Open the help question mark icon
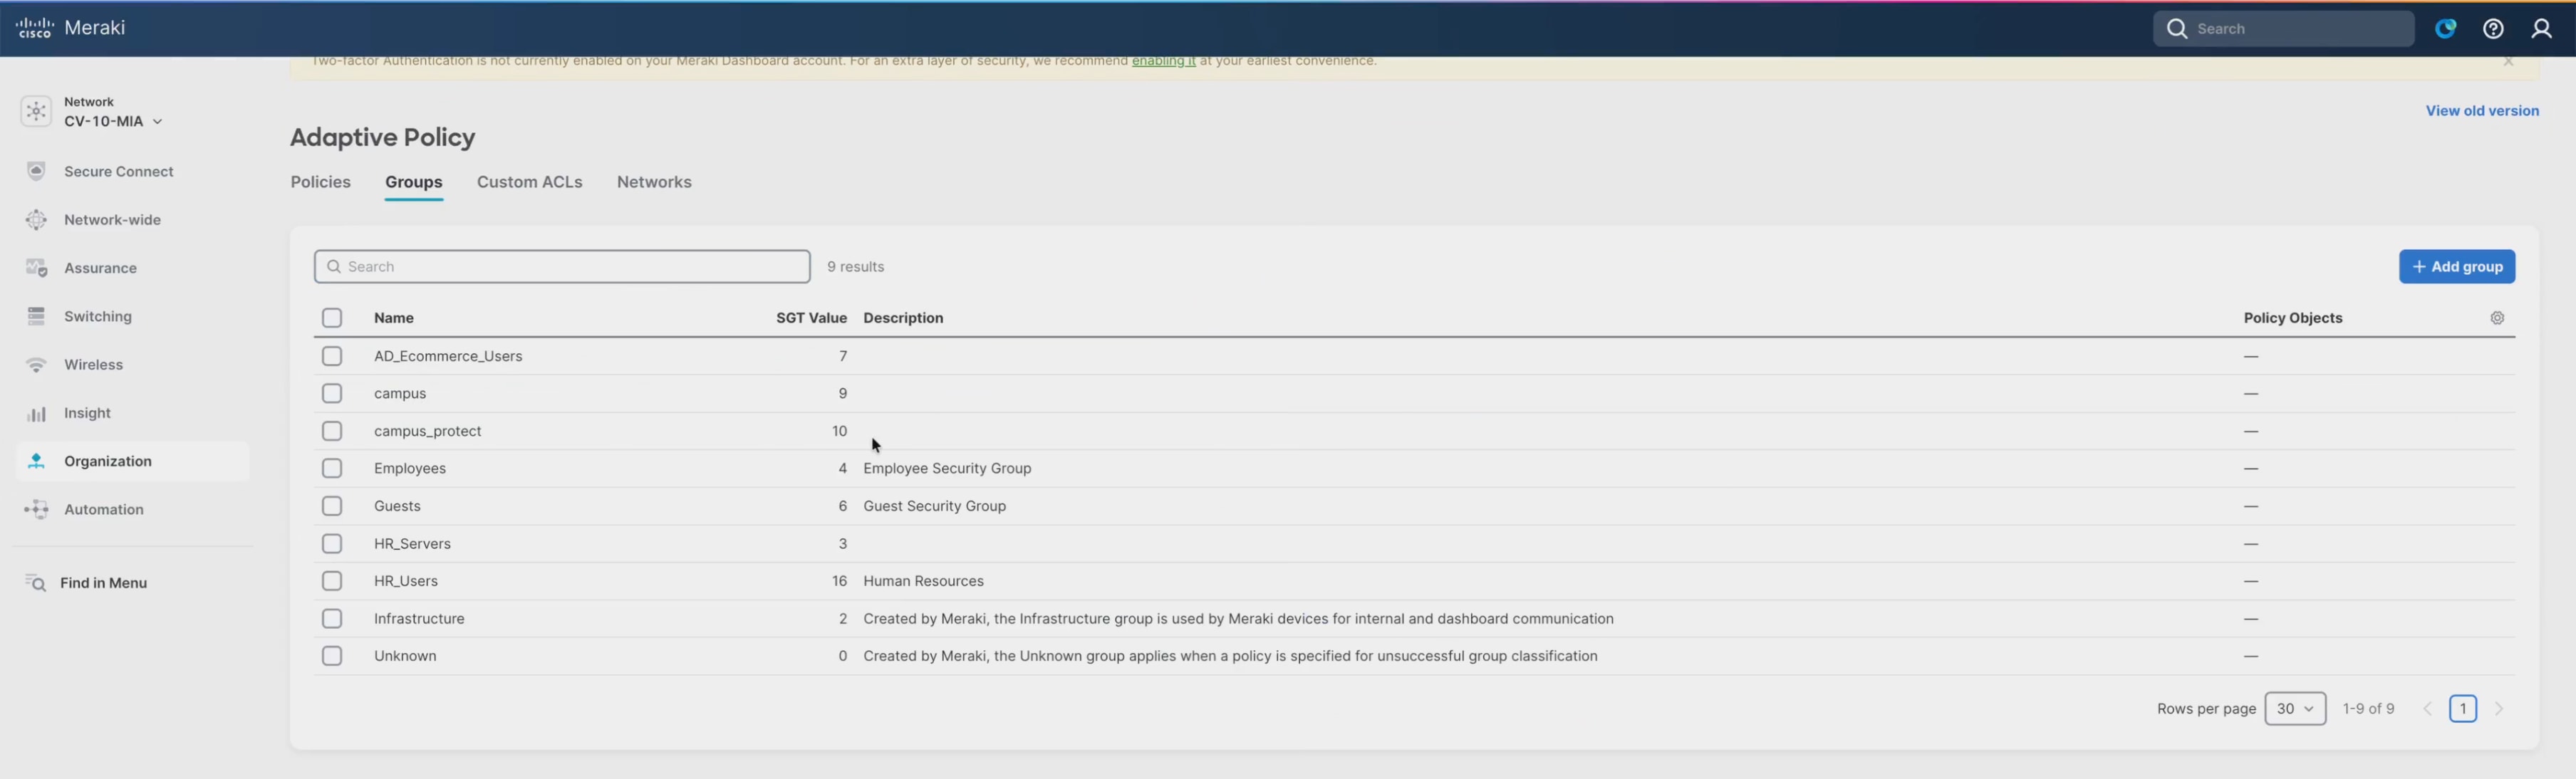This screenshot has height=779, width=2576. [2493, 29]
